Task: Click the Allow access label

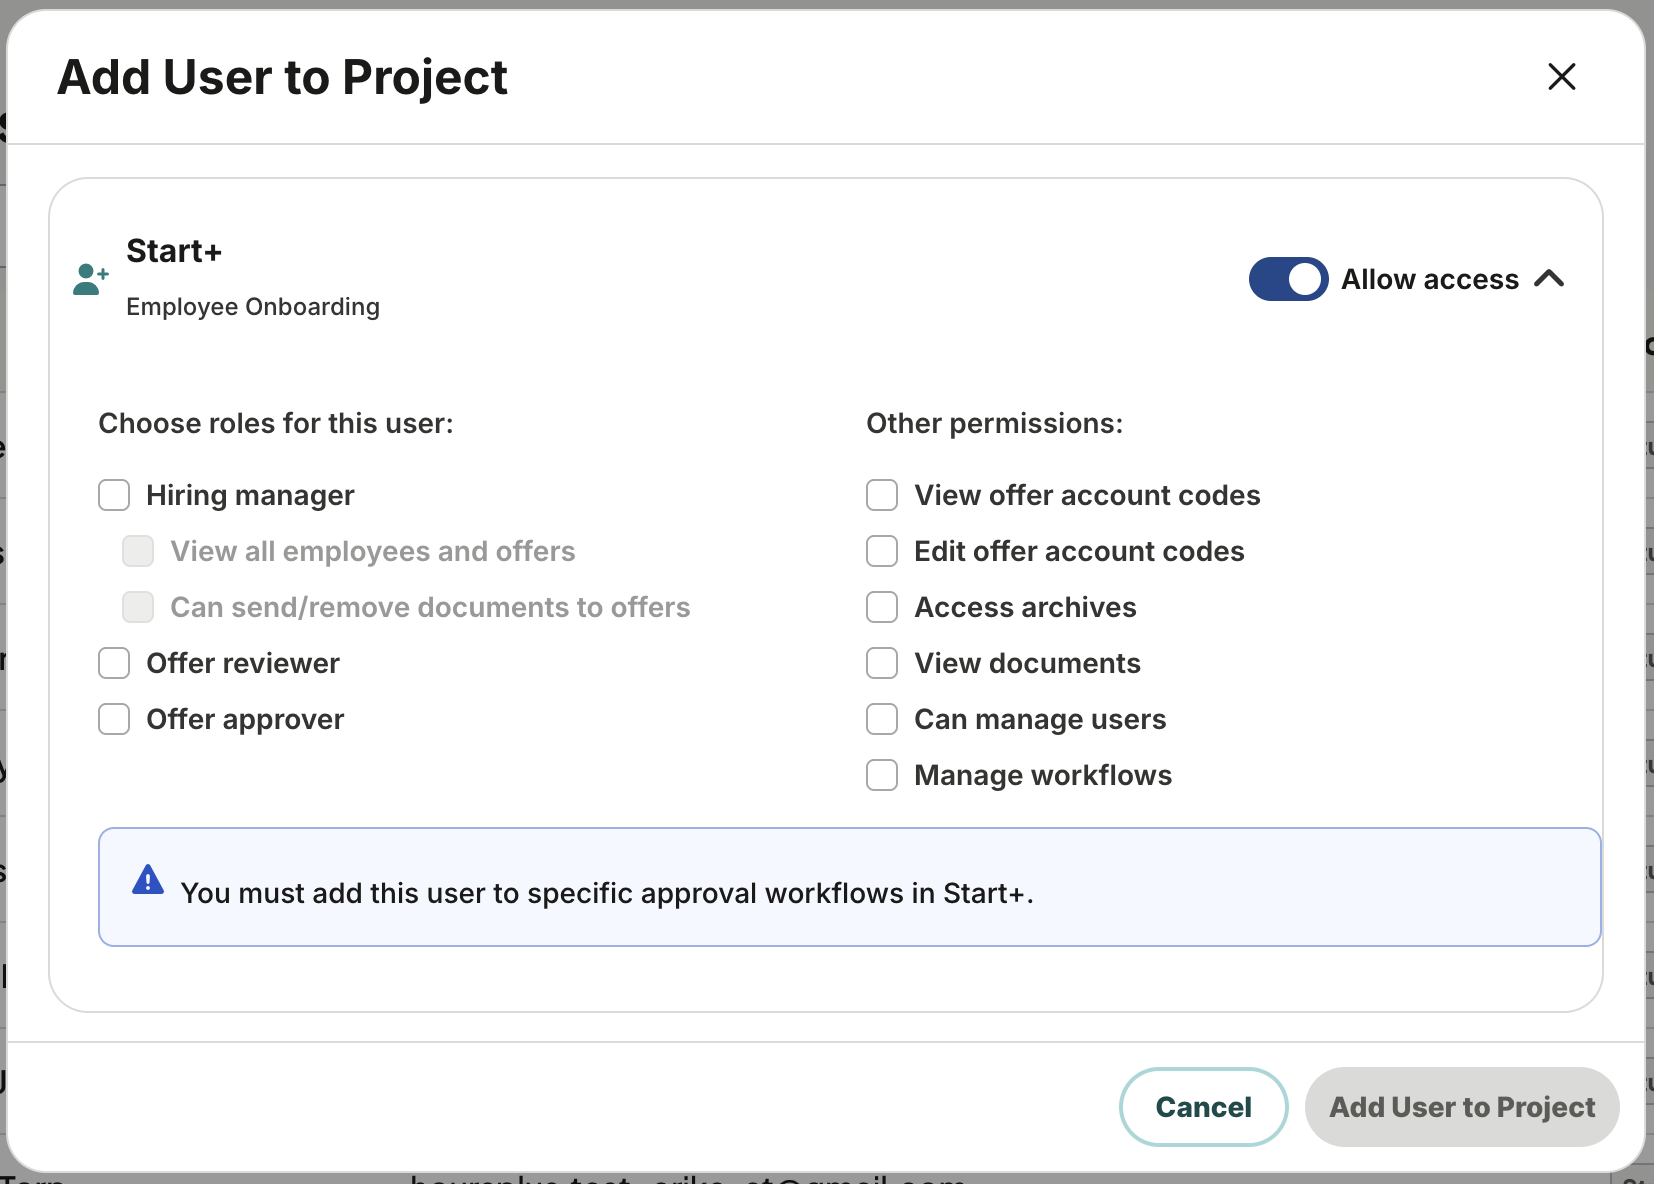Action: pyautogui.click(x=1430, y=279)
